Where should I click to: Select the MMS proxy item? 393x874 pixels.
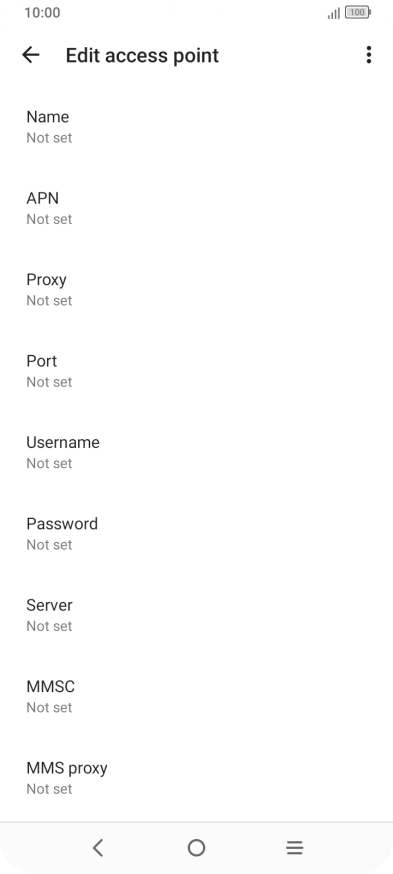tap(196, 778)
